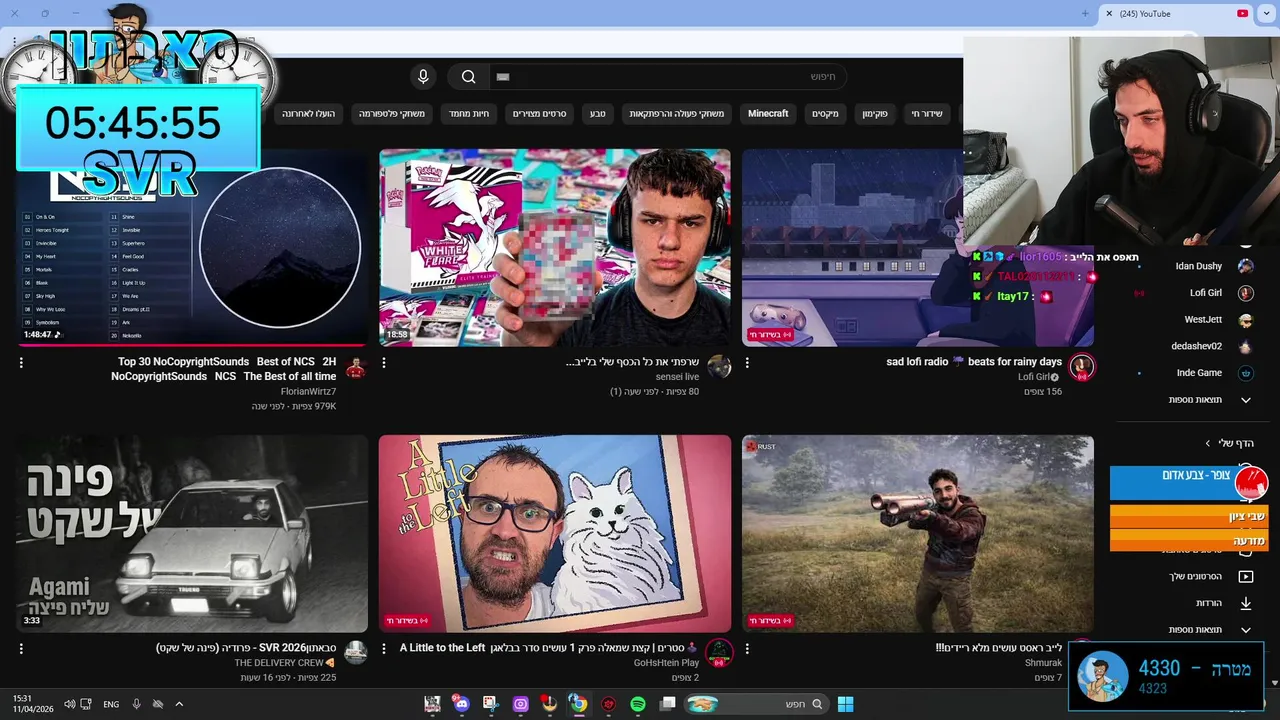Click the Lofi Girl avatar under sad lofi radio

point(1081,367)
